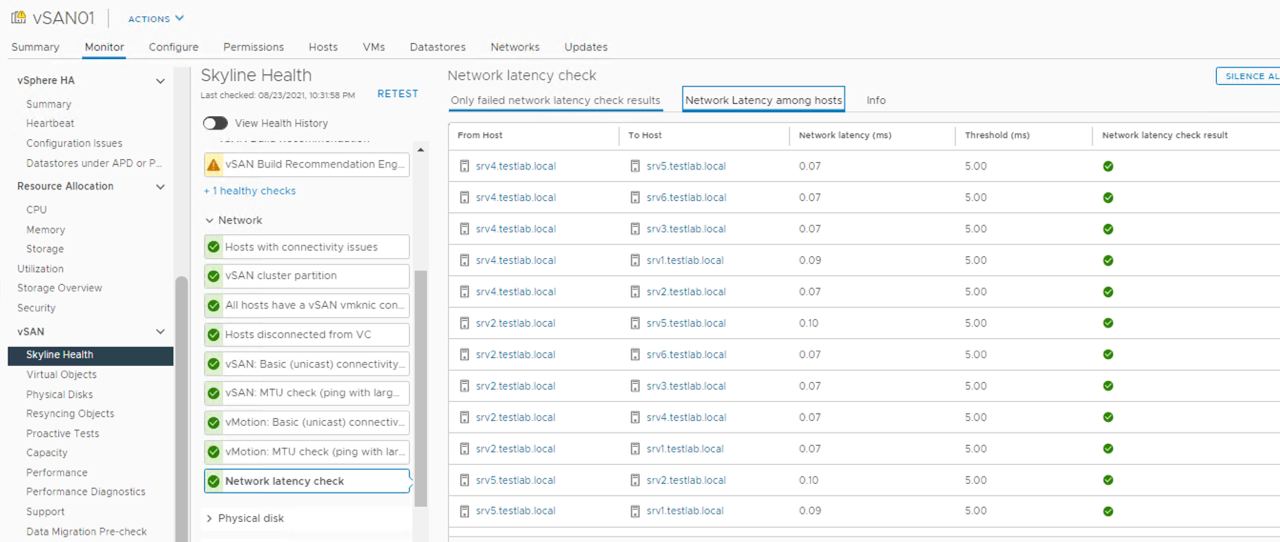Click green check icon for vMotion MTU check
Image resolution: width=1280 pixels, height=542 pixels.
pos(213,452)
